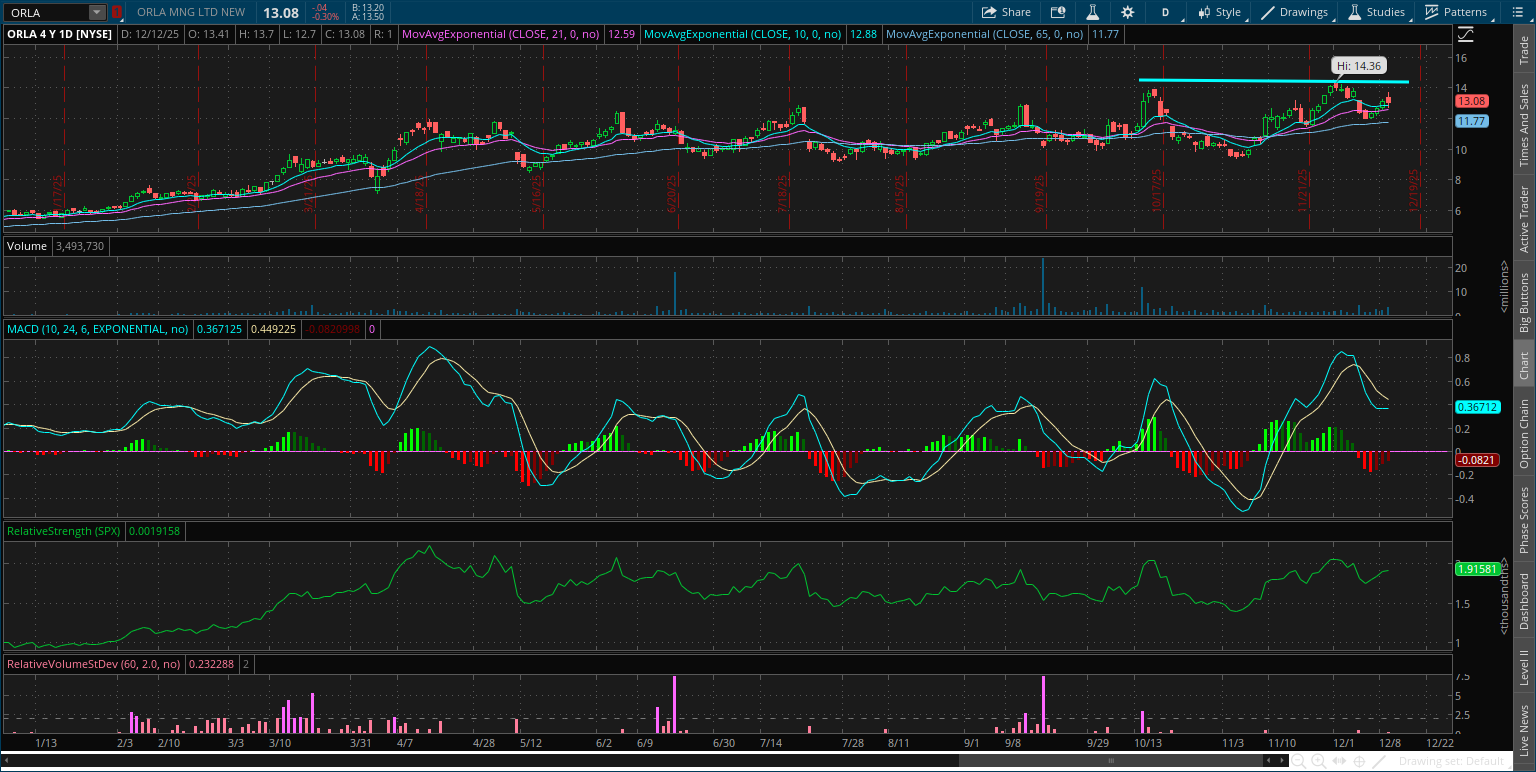
Task: Switch to Active Trader side tab
Action: tap(1524, 219)
